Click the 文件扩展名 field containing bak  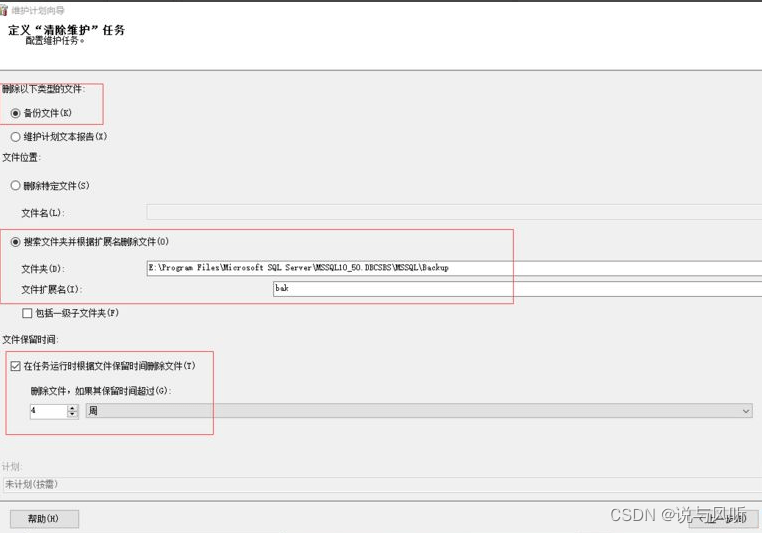click(x=517, y=289)
